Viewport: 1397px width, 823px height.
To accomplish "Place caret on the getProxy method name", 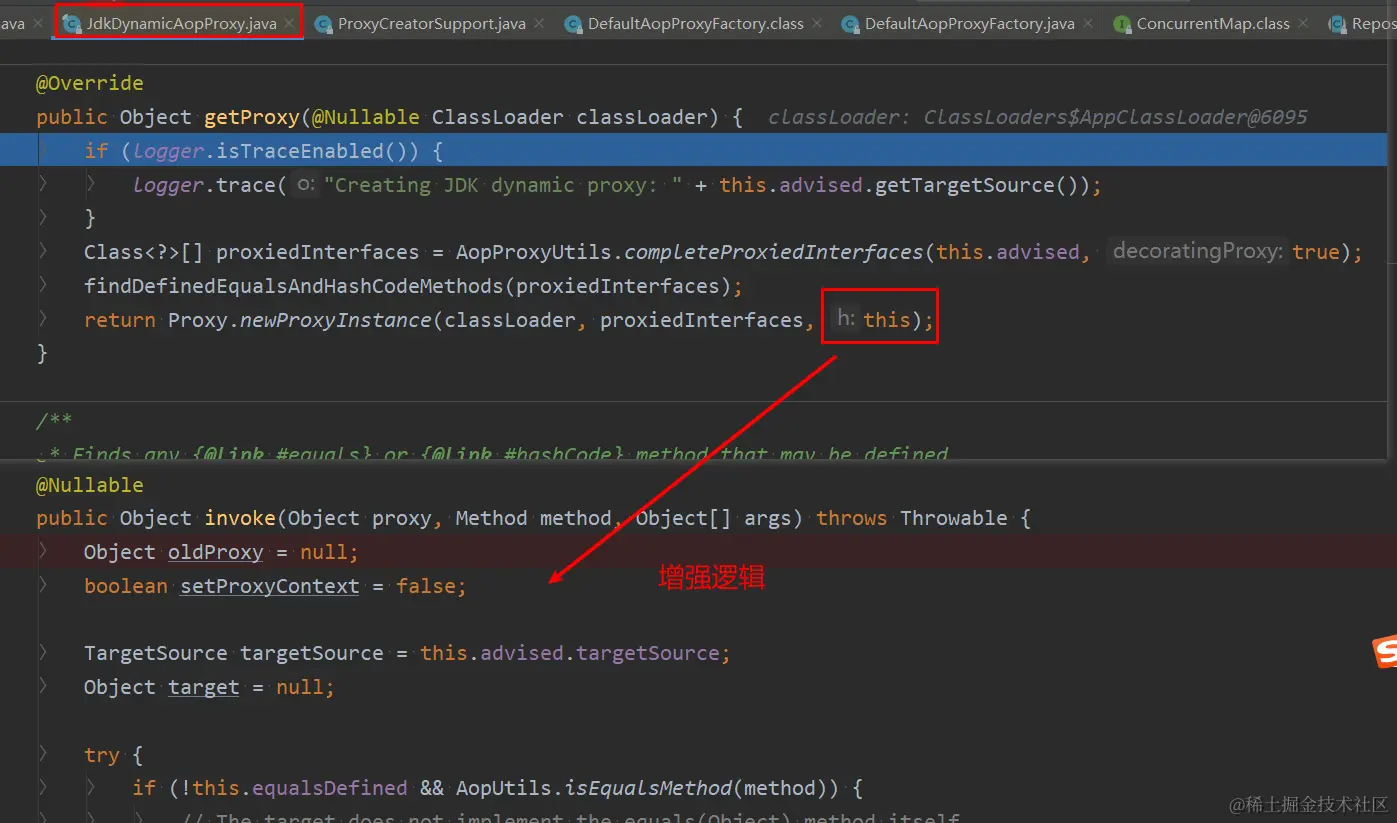I will coord(252,117).
